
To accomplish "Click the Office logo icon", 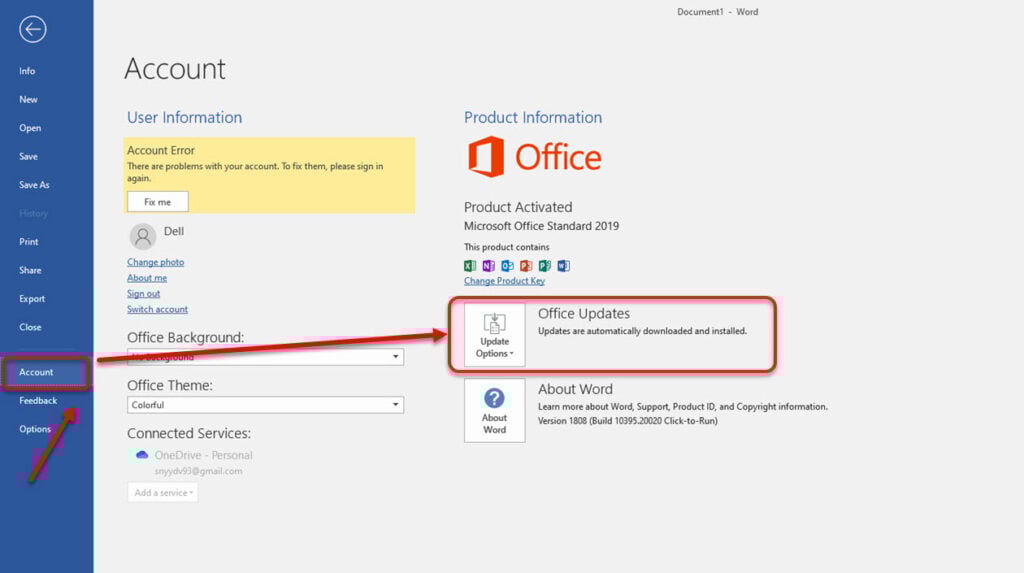I will tap(486, 157).
